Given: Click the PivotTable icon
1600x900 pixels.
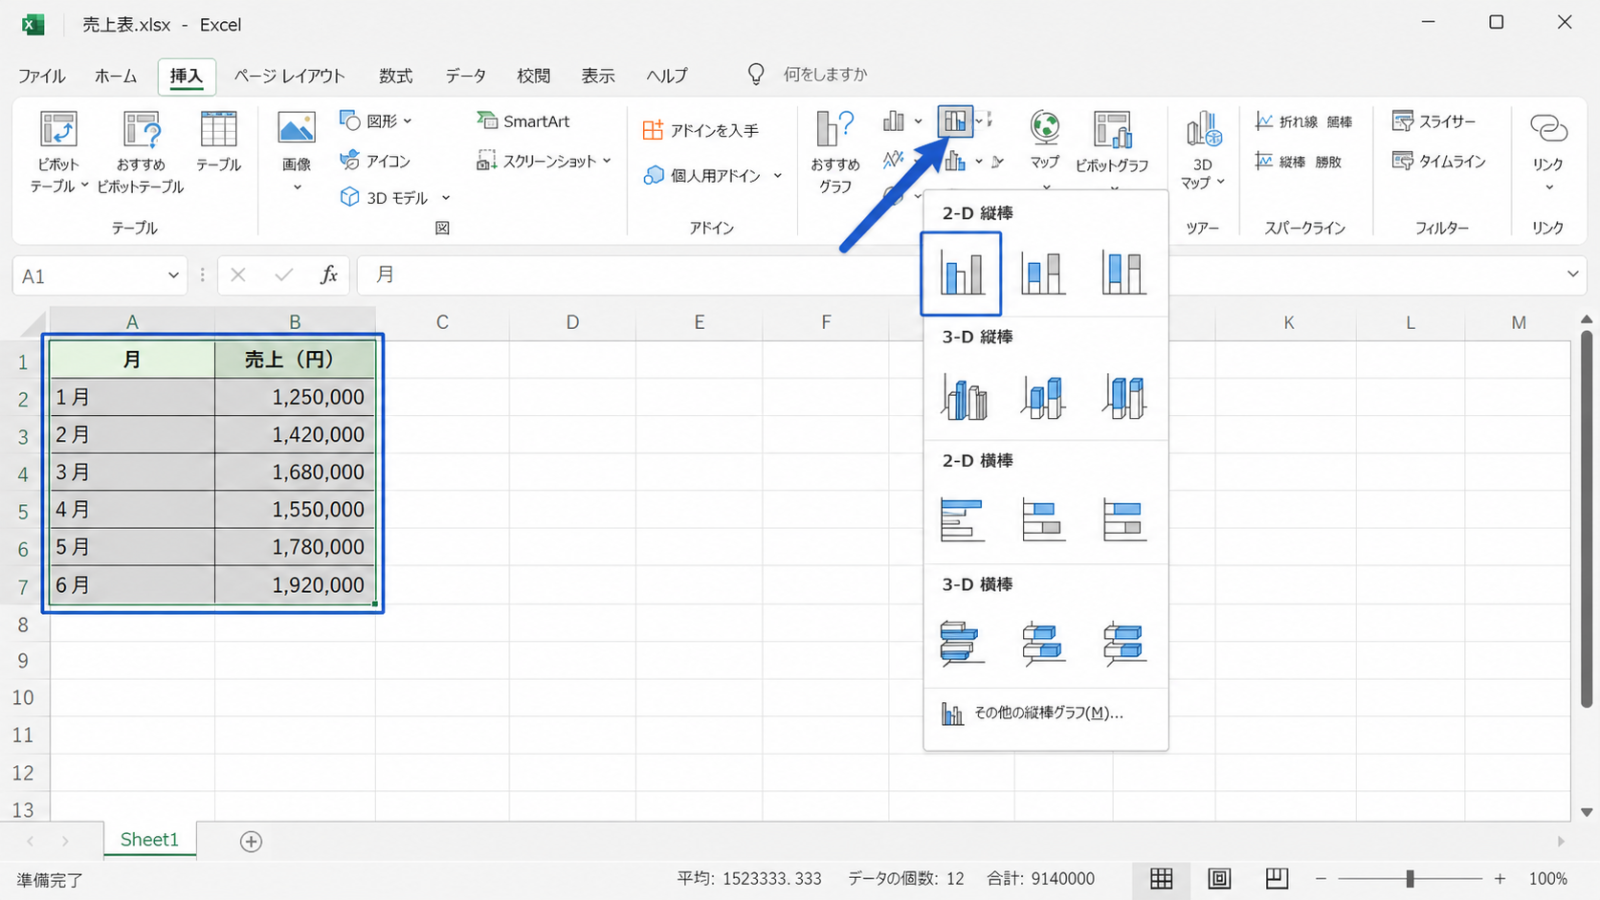Looking at the screenshot, I should click(x=59, y=130).
